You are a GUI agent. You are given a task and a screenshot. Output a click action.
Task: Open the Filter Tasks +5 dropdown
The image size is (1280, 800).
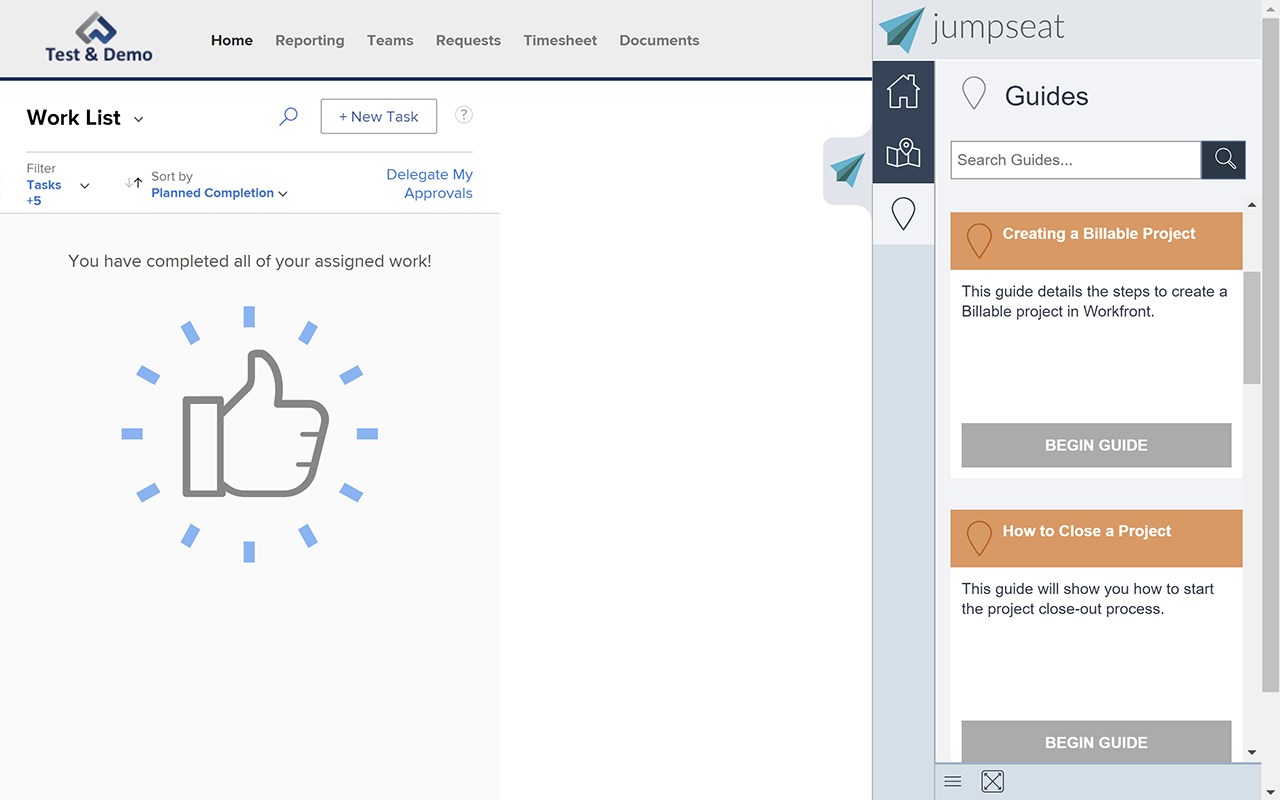click(58, 185)
